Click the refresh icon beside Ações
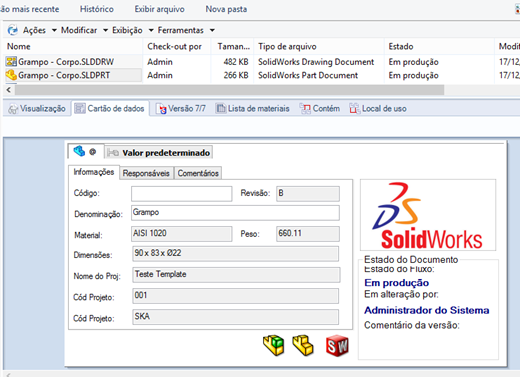Viewport: 520px width, 377px height. pyautogui.click(x=13, y=30)
